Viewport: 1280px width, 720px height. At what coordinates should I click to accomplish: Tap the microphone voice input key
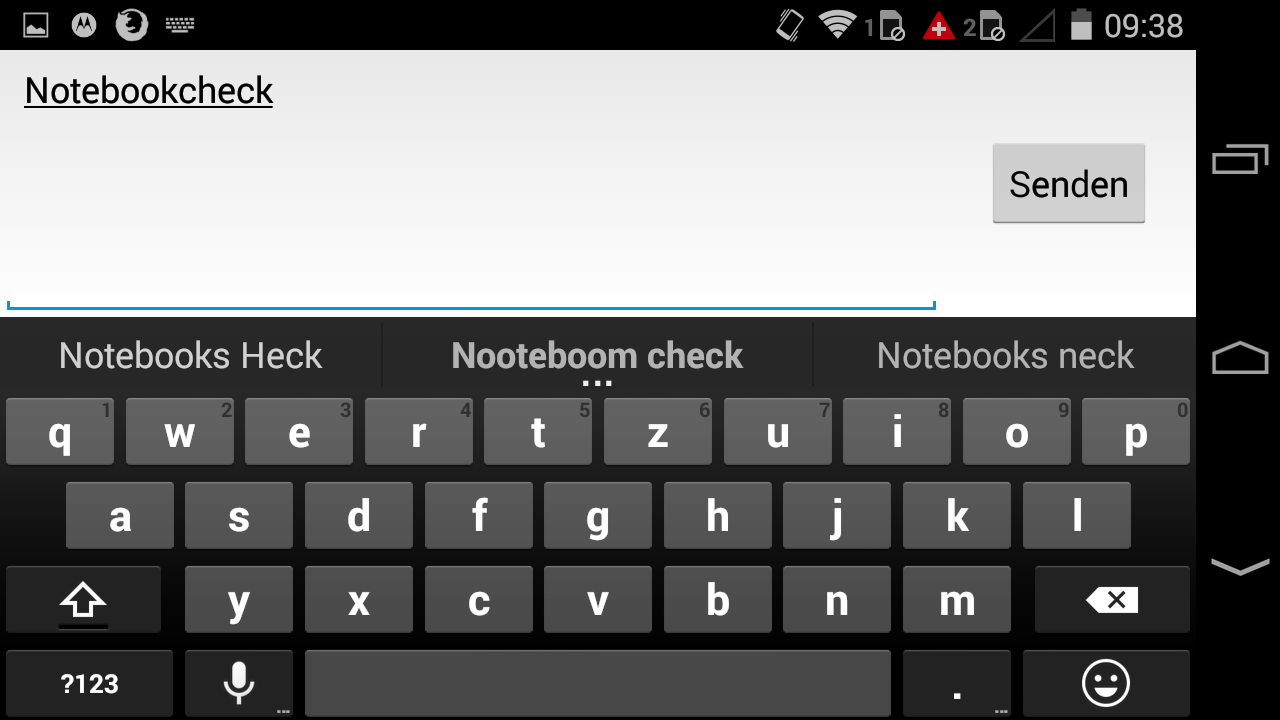click(238, 683)
